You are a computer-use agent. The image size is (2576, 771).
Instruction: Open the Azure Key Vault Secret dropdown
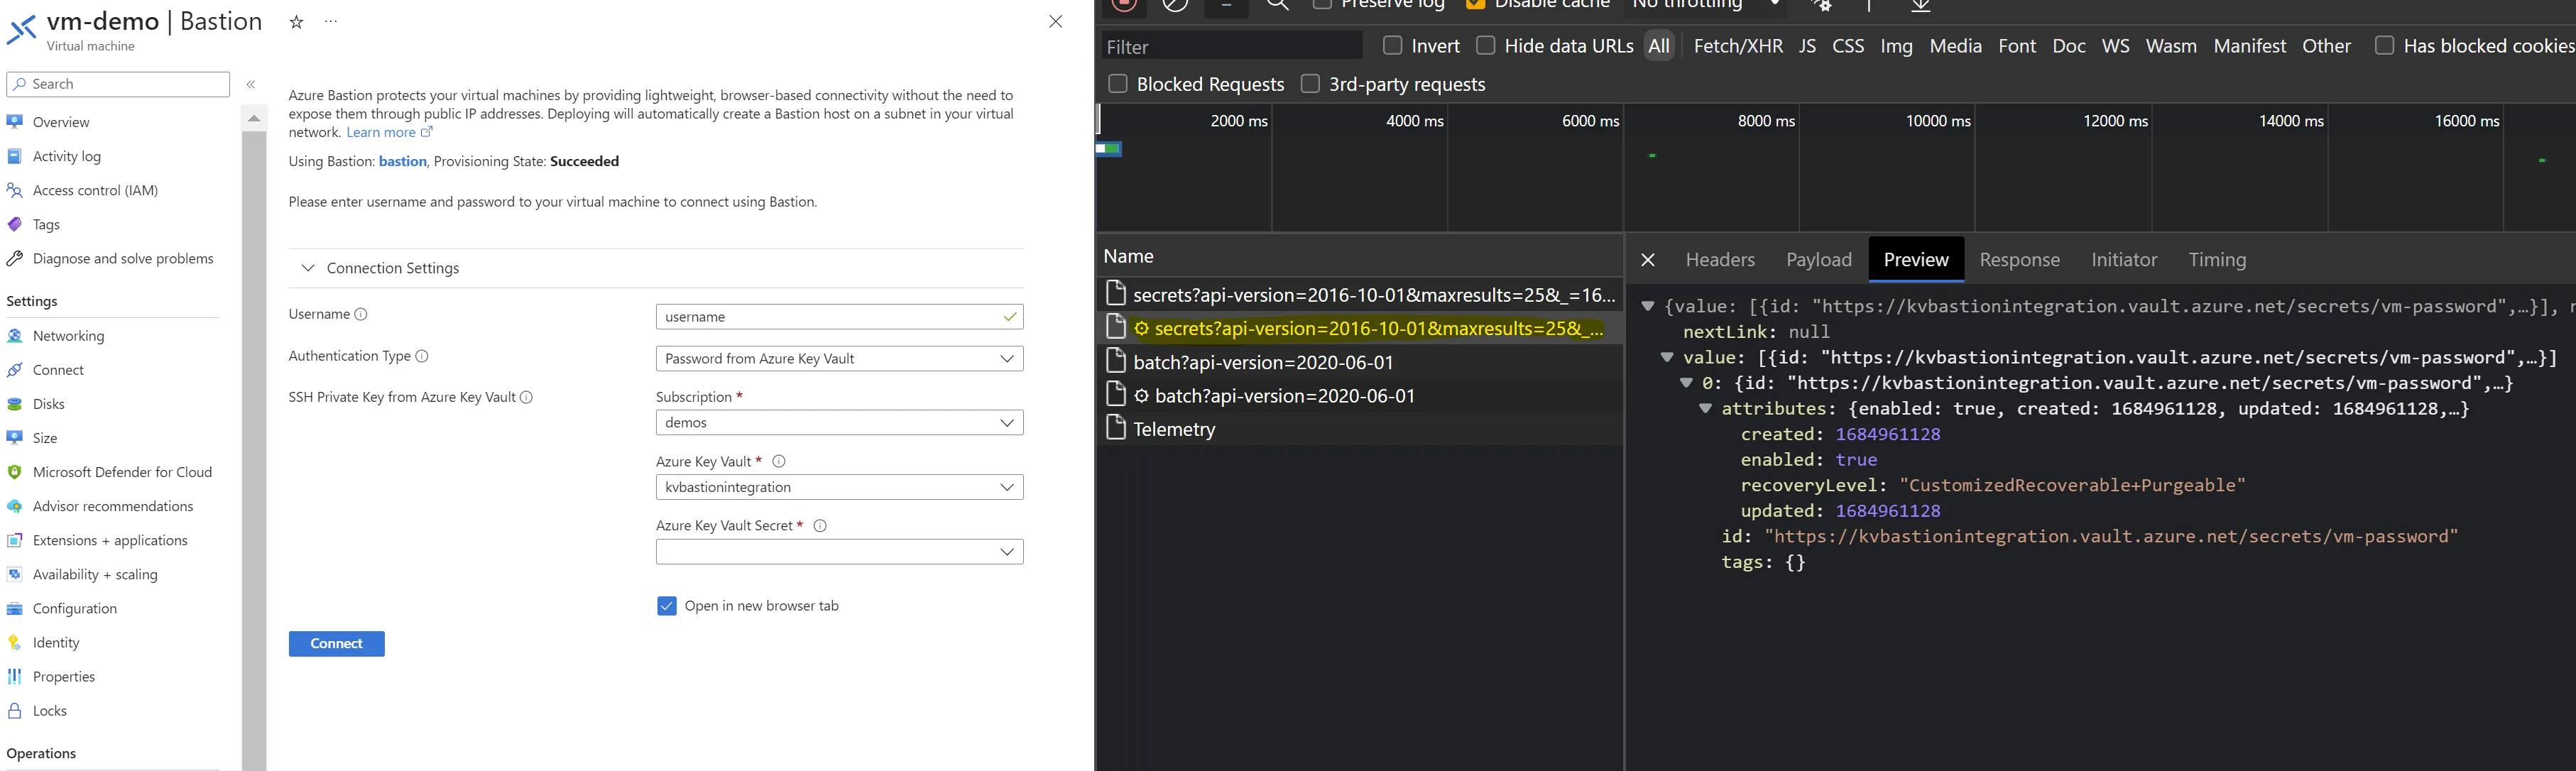pos(839,552)
